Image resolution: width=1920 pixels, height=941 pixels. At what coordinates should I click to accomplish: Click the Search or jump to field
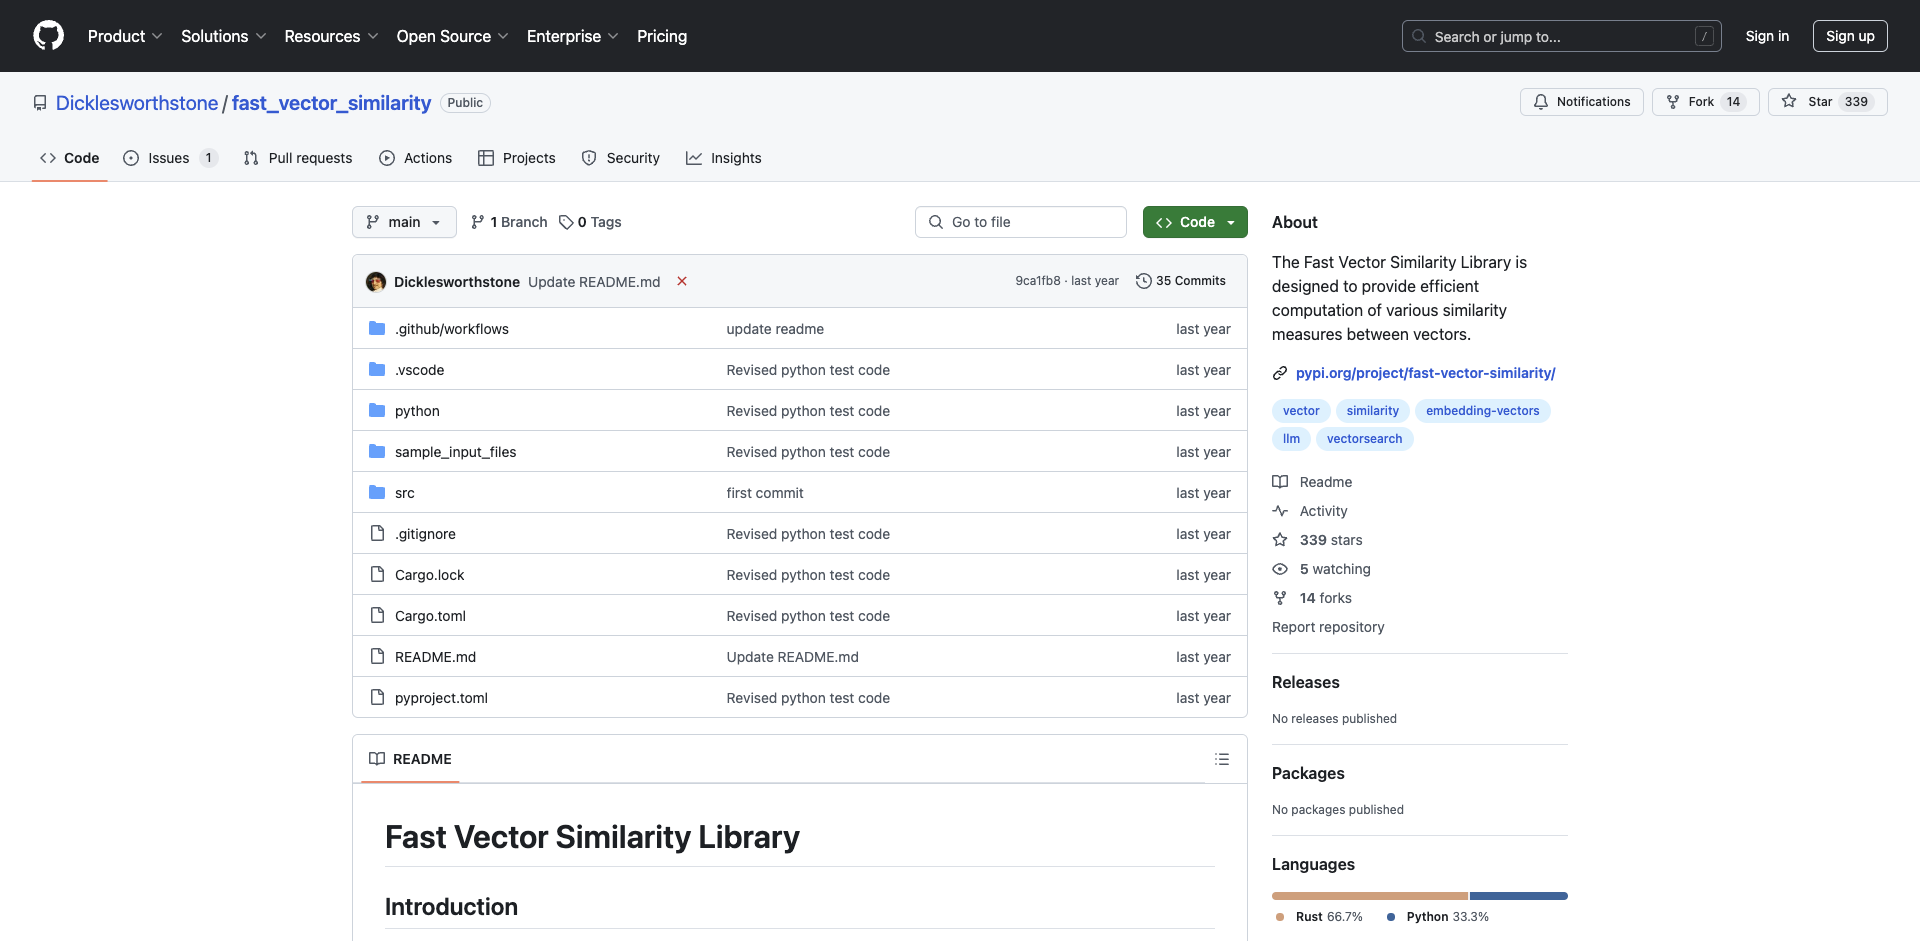[1562, 36]
